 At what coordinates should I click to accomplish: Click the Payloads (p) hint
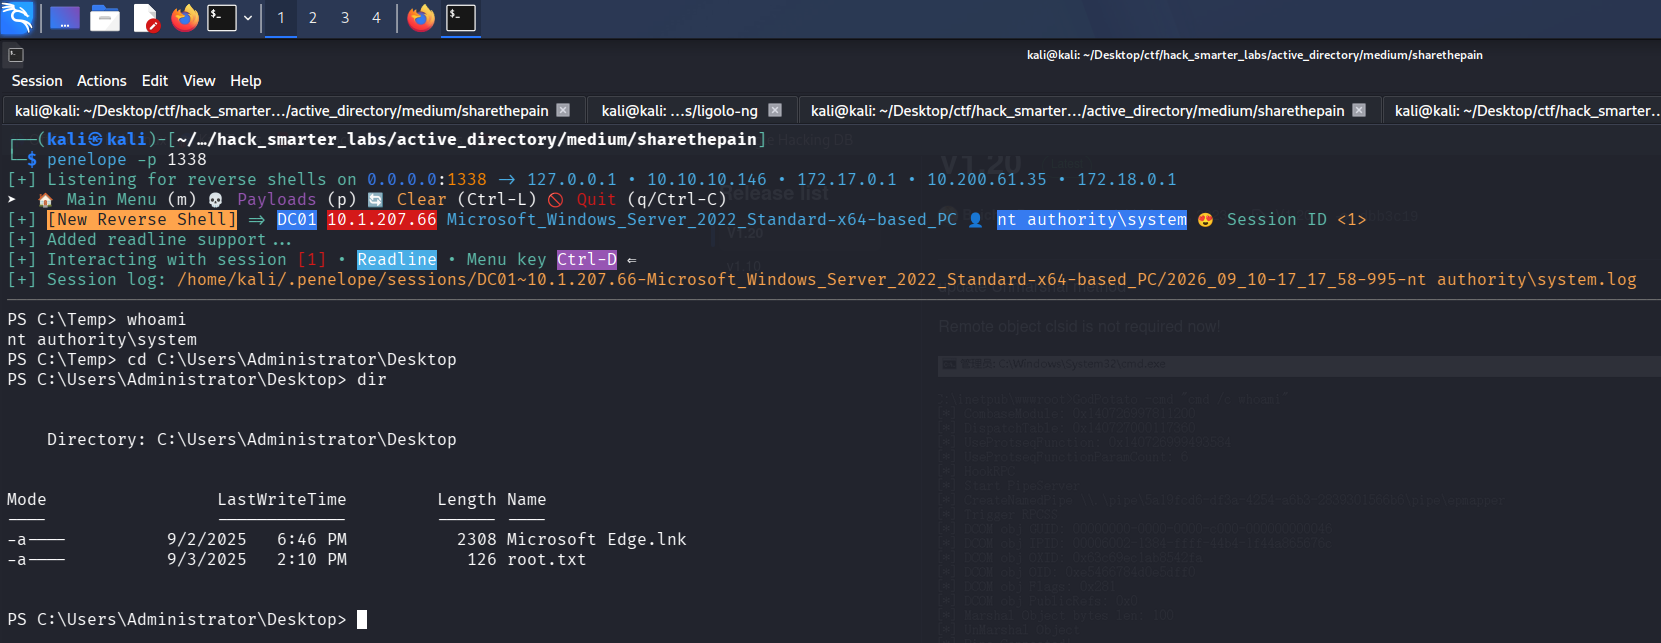point(283,200)
